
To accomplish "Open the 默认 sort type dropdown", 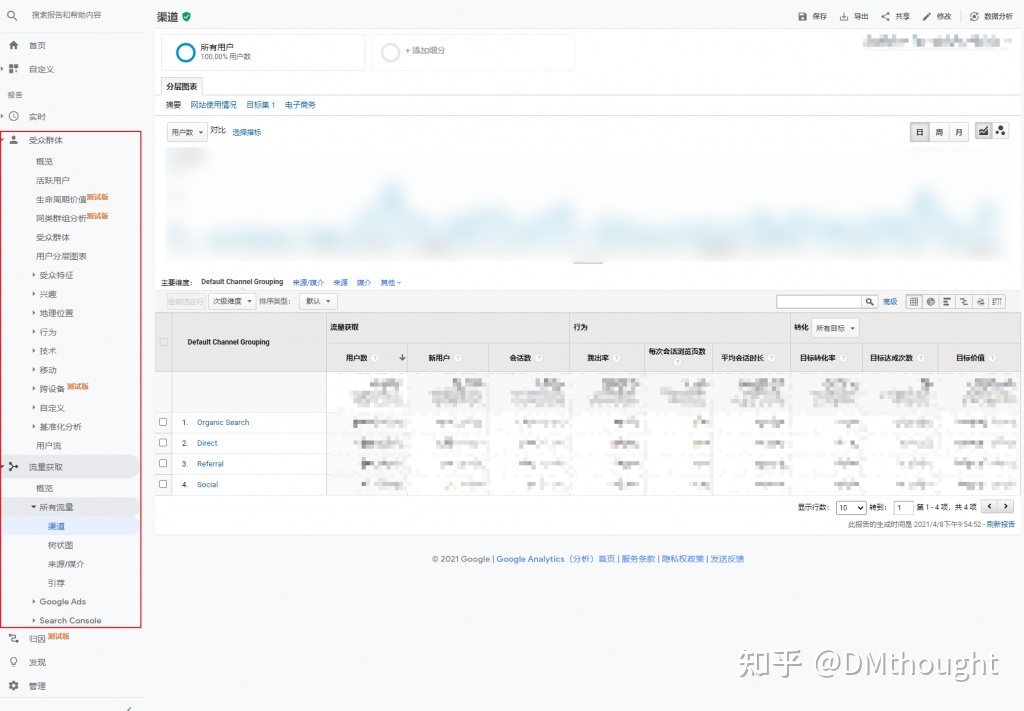I will [x=318, y=301].
